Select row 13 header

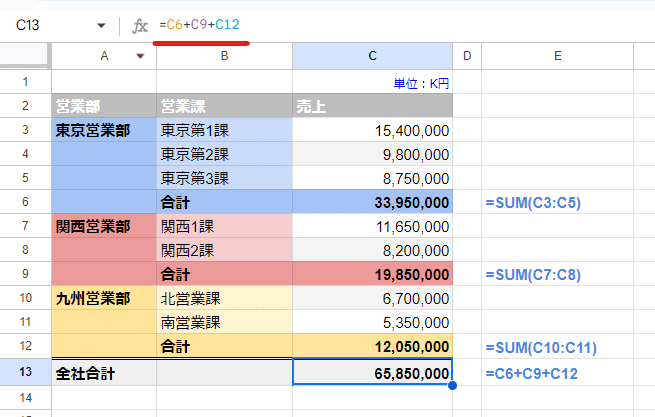tap(25, 372)
